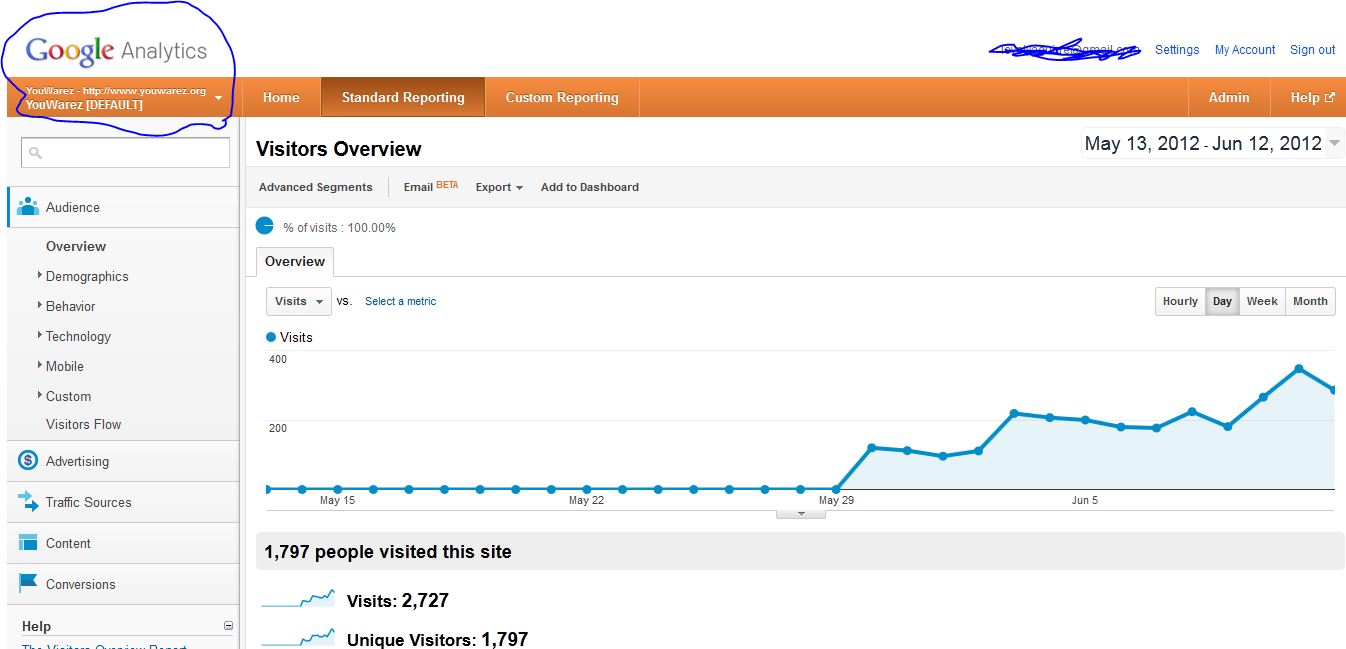This screenshot has width=1346, height=649.
Task: Click the "Visitors Overview" page title
Action: (339, 149)
